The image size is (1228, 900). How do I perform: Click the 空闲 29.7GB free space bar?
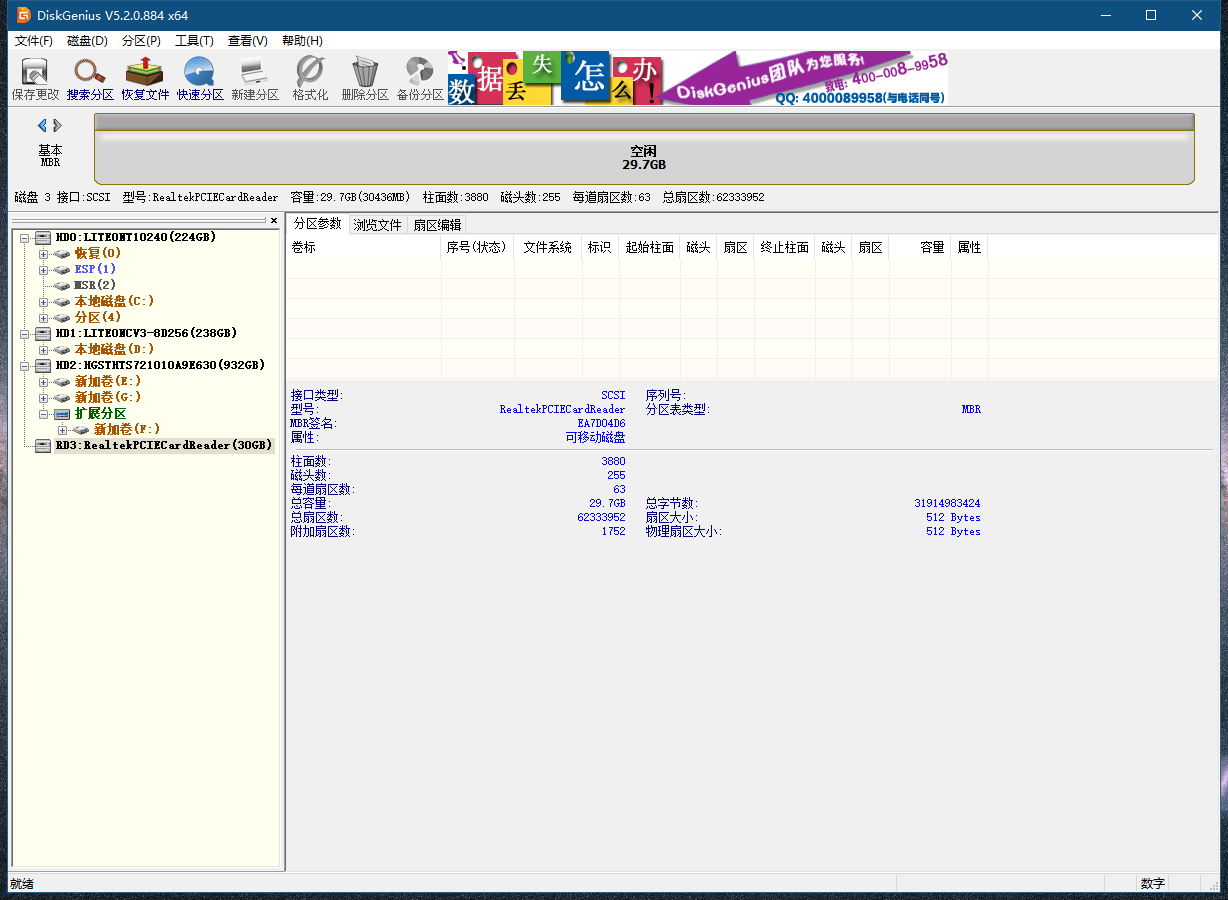coord(644,149)
